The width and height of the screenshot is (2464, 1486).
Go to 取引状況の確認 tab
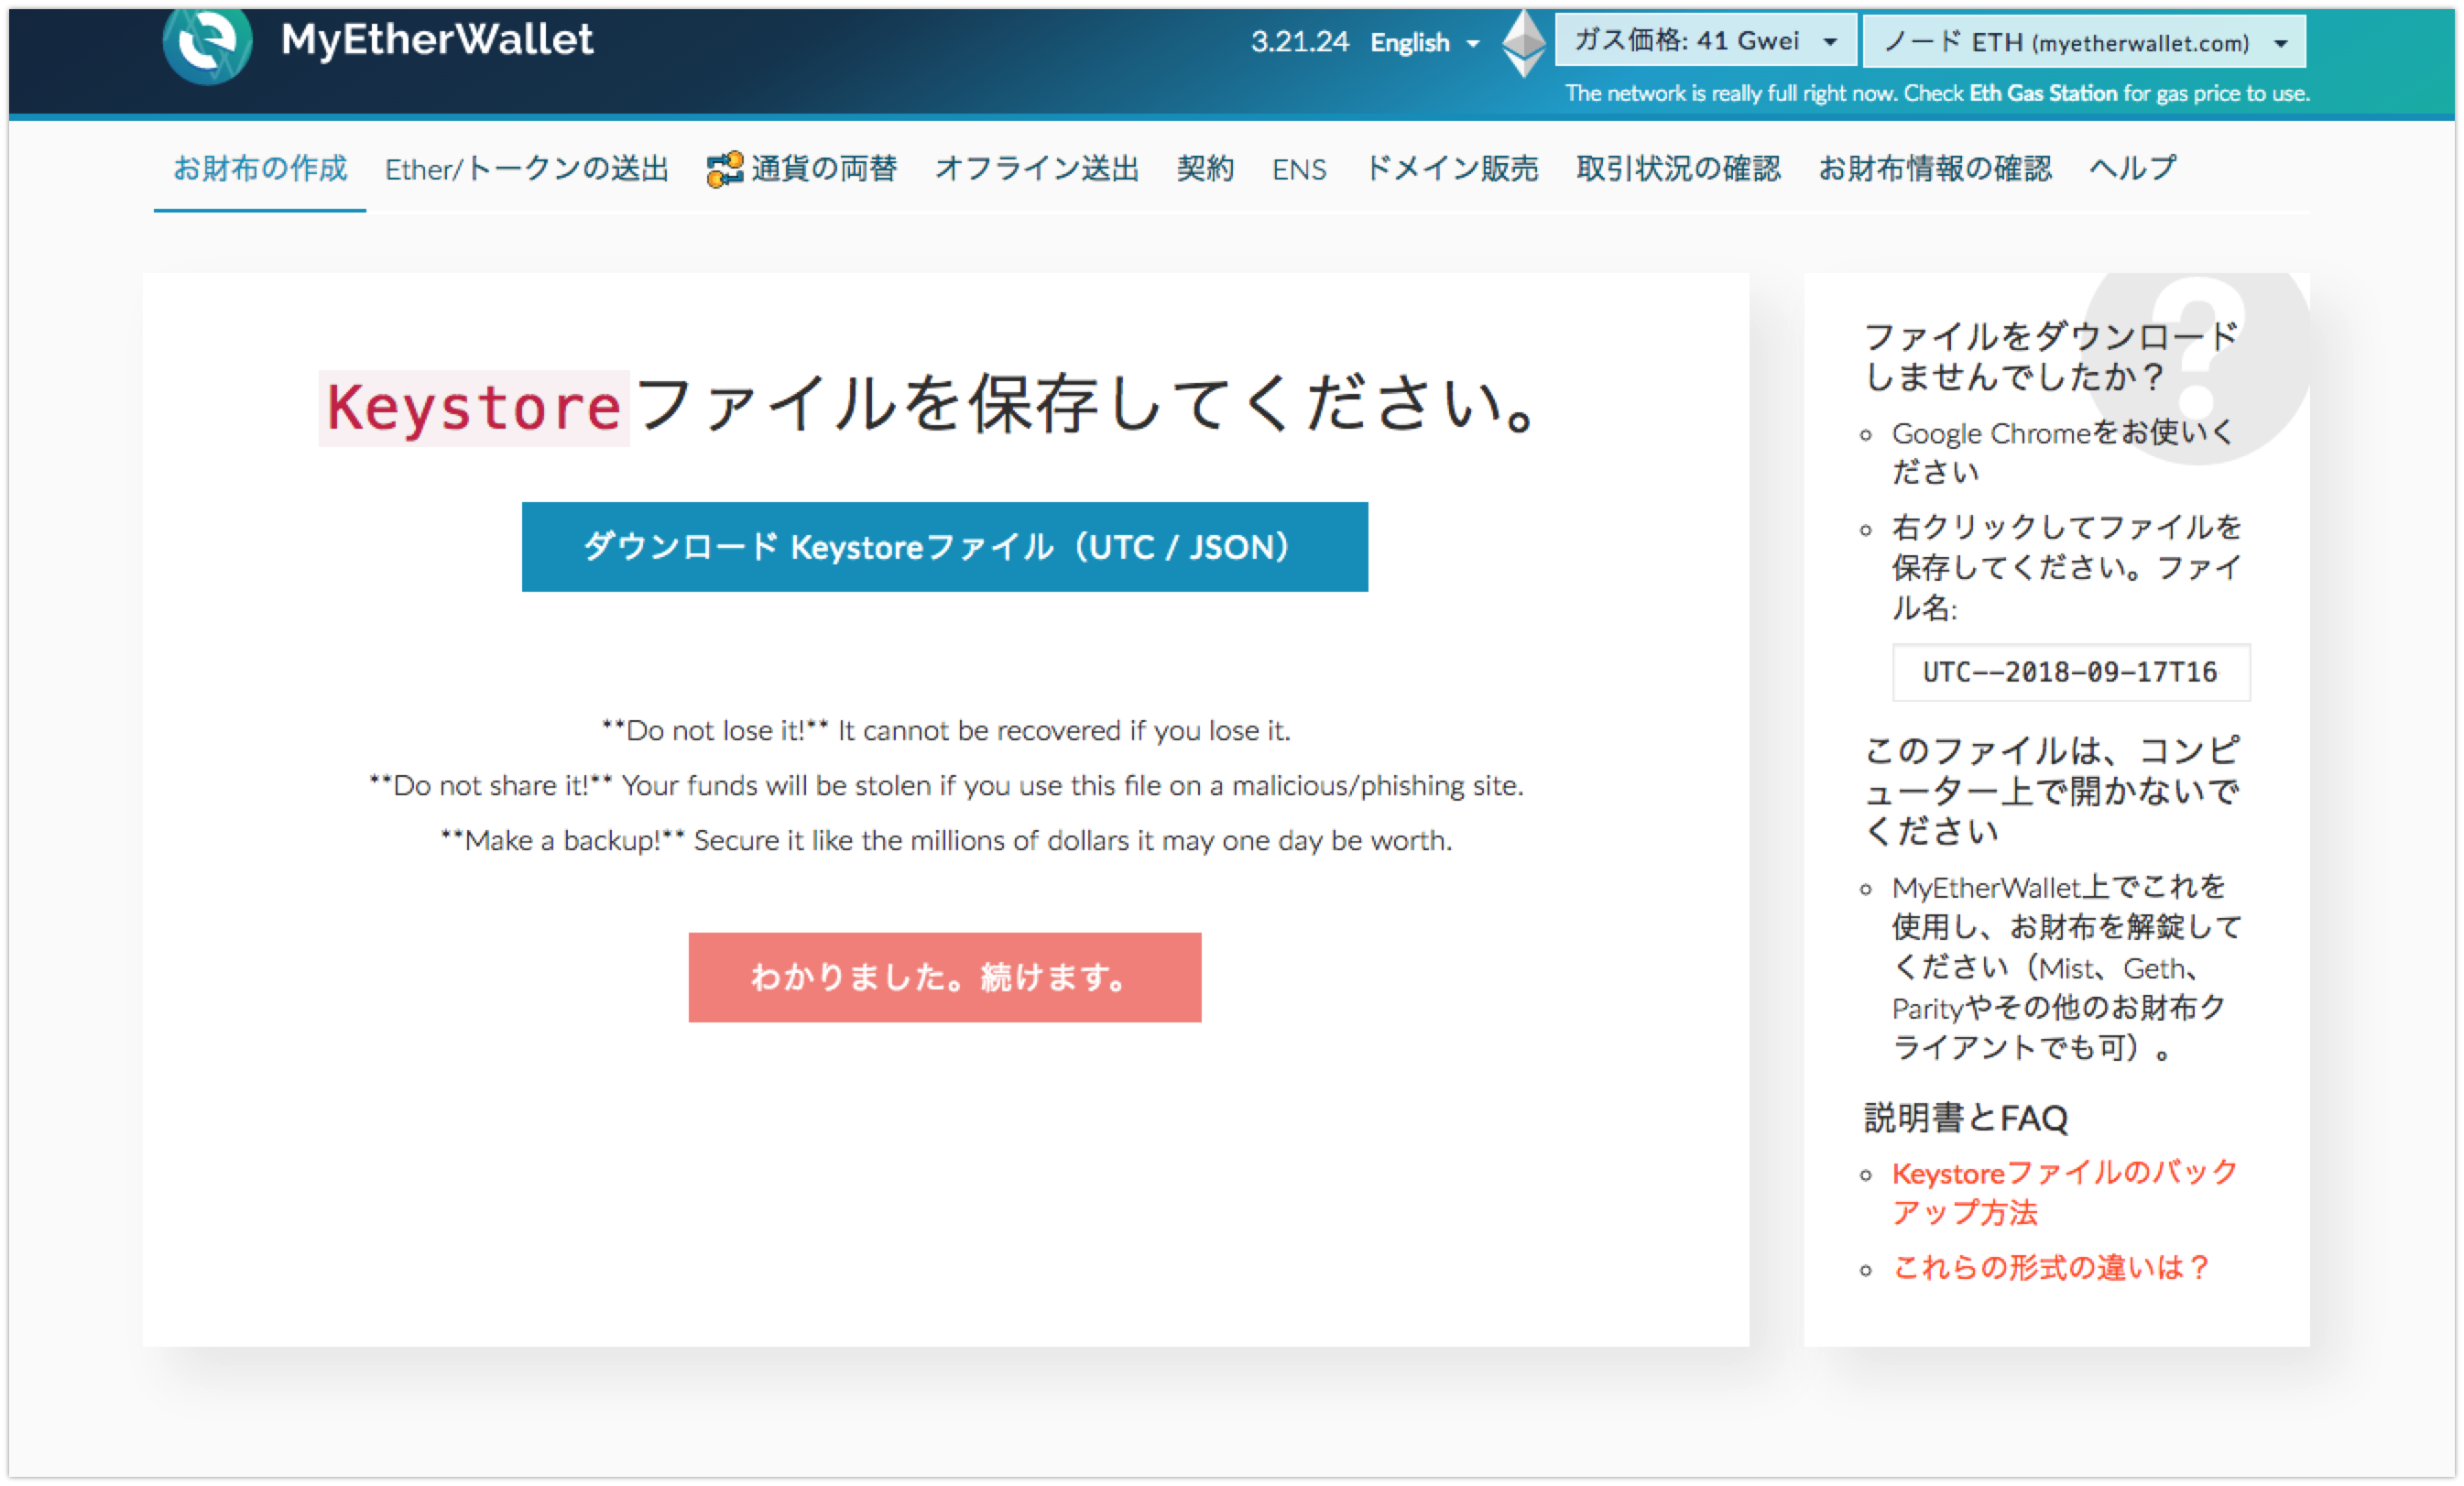(x=1678, y=169)
